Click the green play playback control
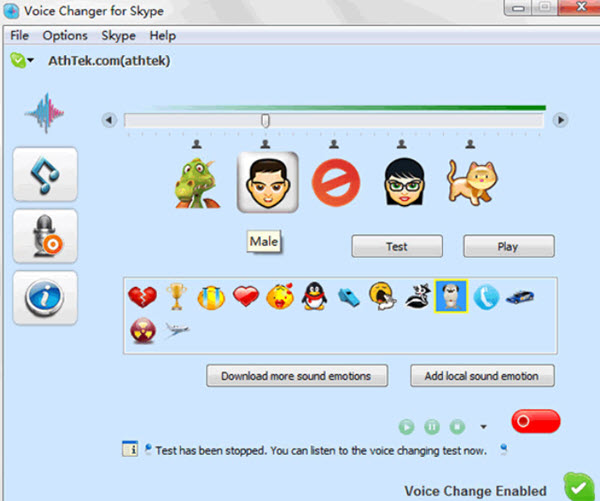Image resolution: width=600 pixels, height=501 pixels. tap(406, 427)
